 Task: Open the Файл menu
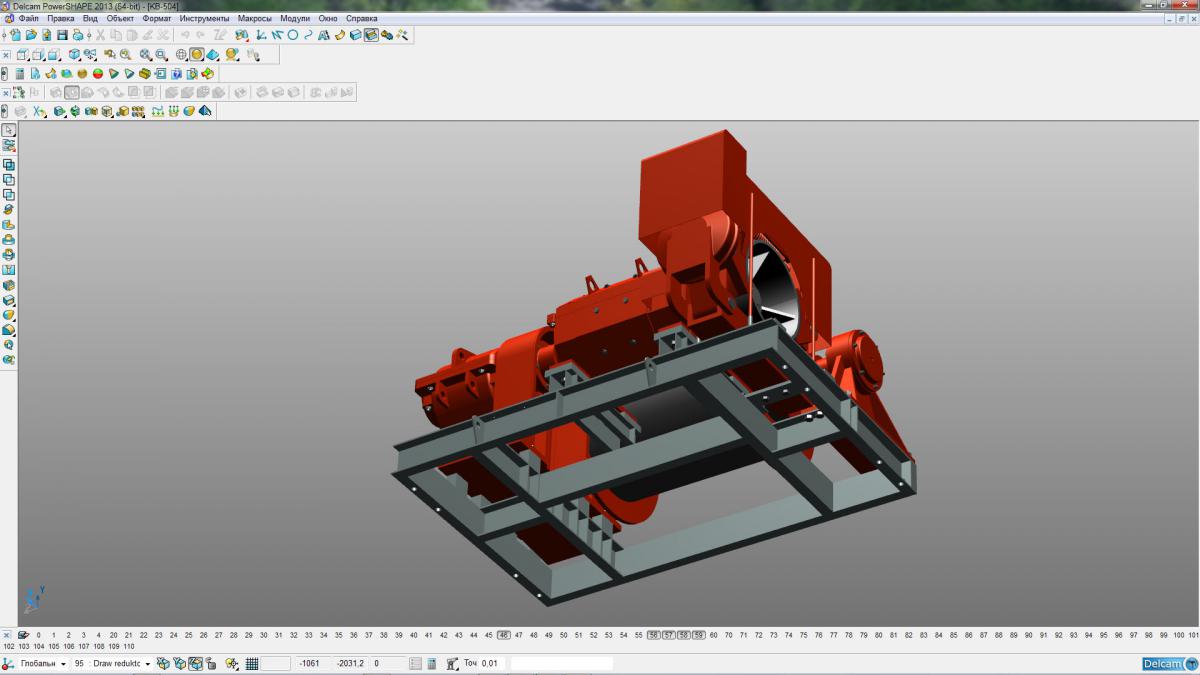(x=29, y=18)
